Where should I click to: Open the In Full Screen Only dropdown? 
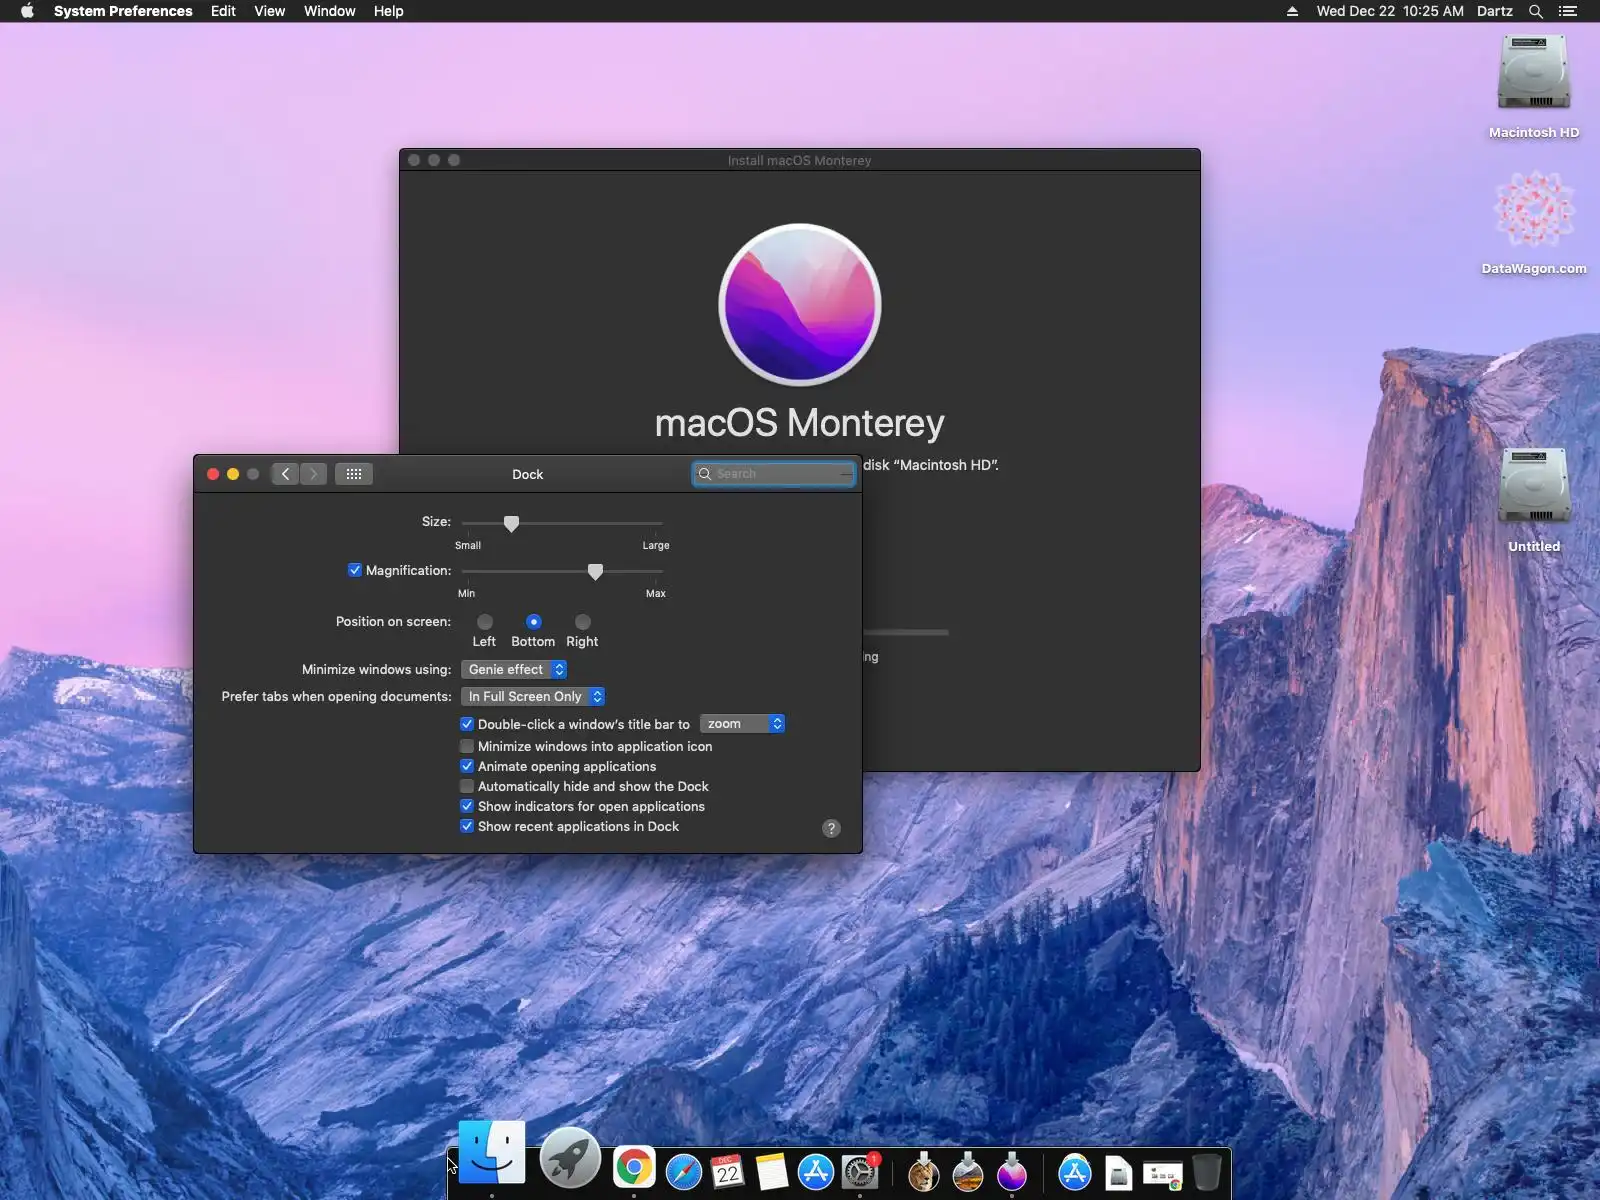[x=533, y=696]
